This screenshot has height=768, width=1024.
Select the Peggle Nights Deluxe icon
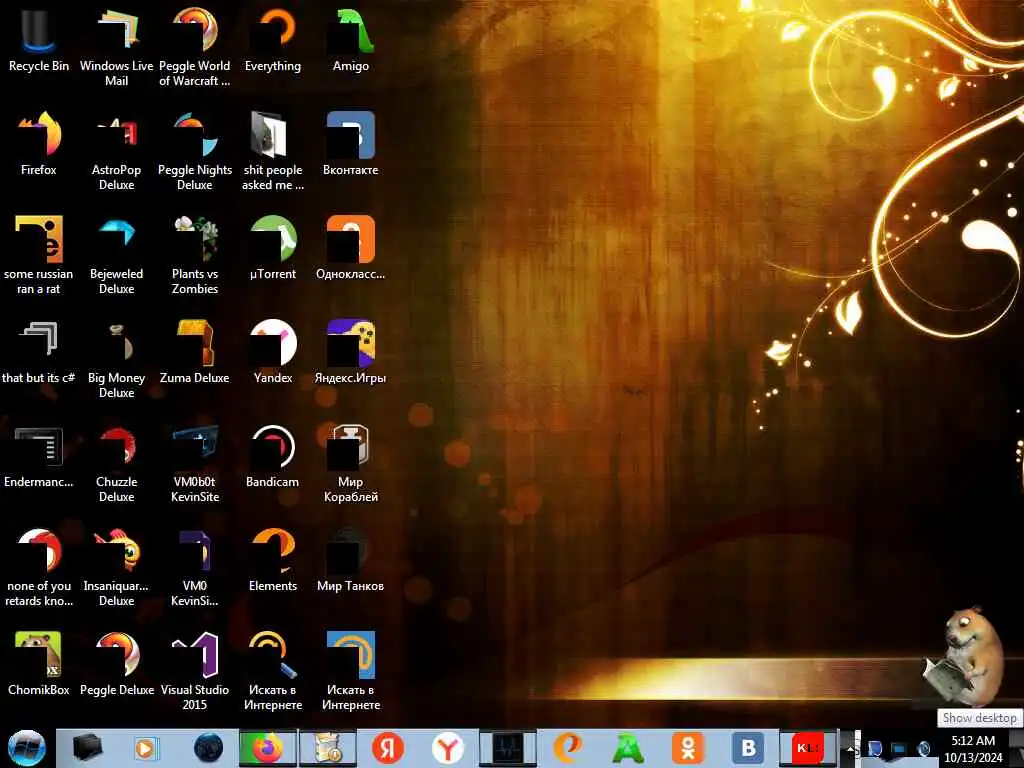point(195,150)
